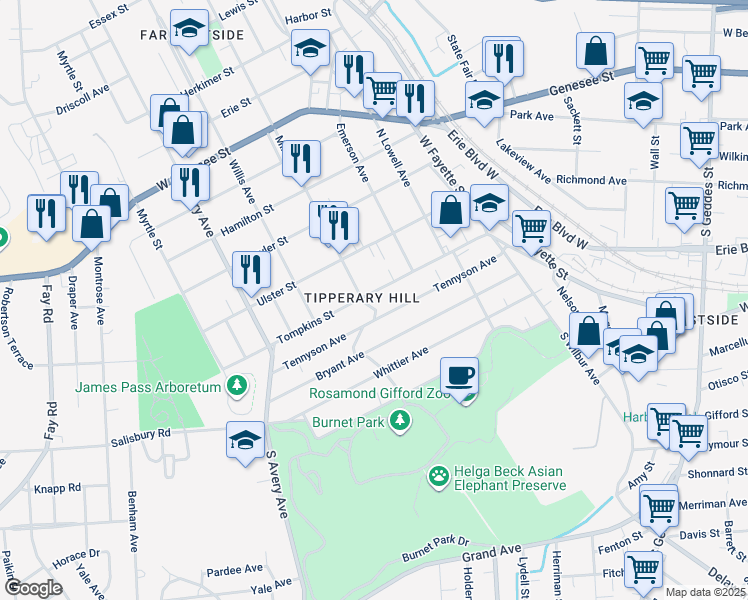Image resolution: width=748 pixels, height=600 pixels.
Task: Open the Google logo link
Action: point(32,588)
